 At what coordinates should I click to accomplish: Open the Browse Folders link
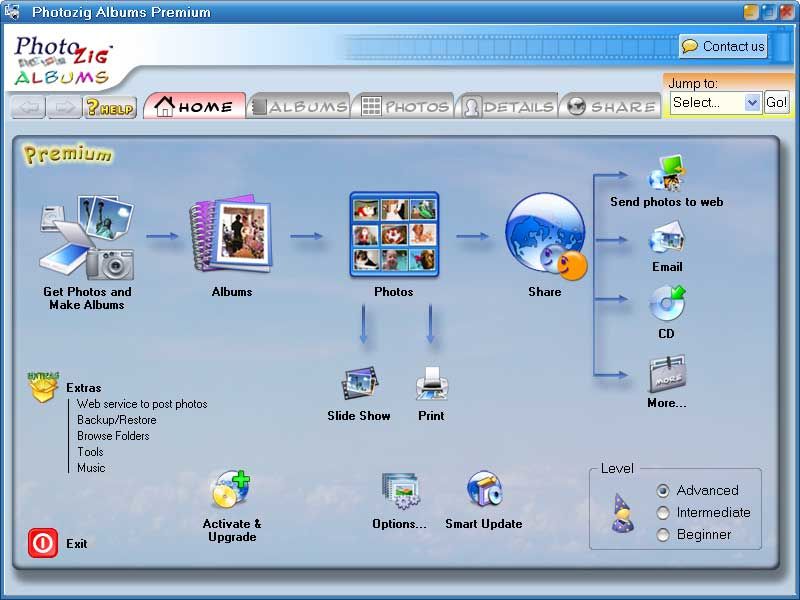coord(113,436)
